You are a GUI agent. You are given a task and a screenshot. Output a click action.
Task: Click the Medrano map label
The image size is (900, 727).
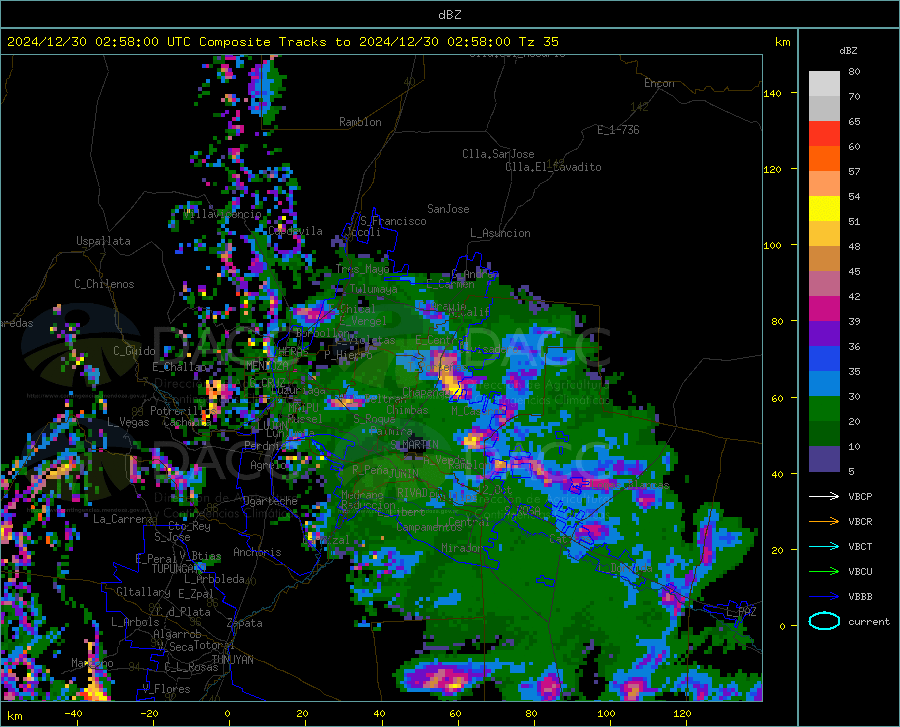pyautogui.click(x=362, y=495)
